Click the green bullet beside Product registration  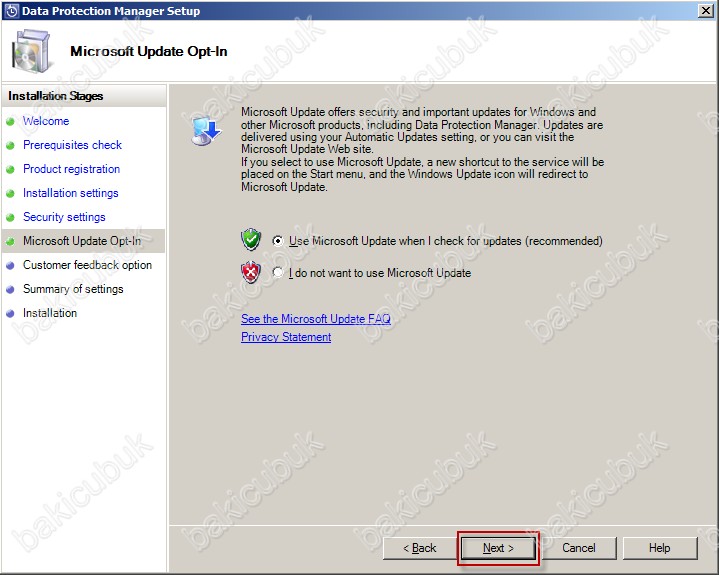[x=10, y=169]
